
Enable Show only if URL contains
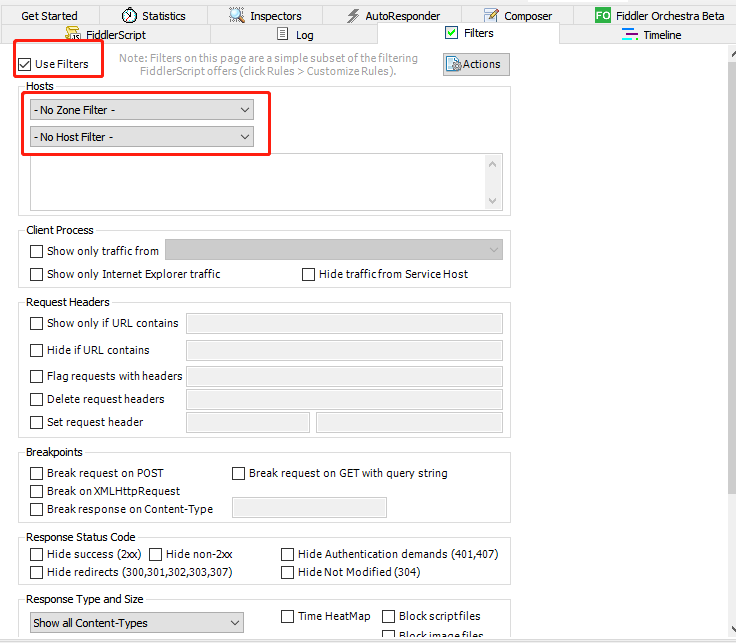coord(36,323)
